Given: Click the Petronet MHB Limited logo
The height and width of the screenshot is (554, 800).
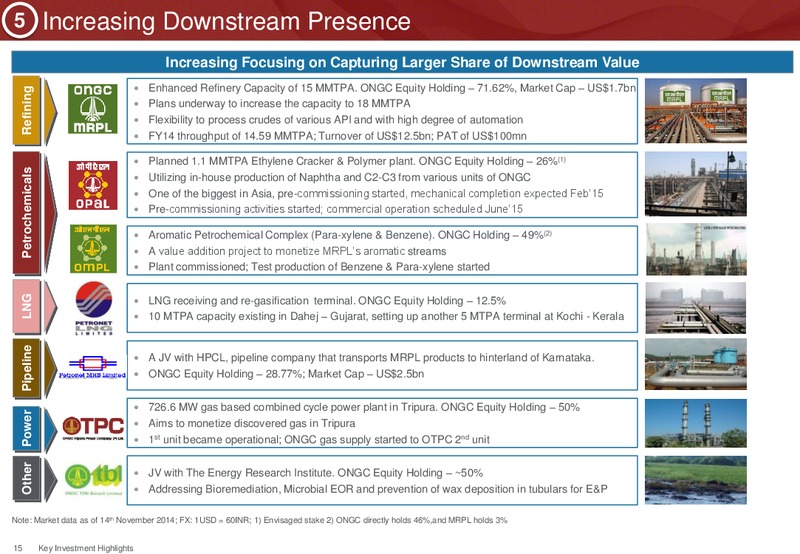Looking at the screenshot, I should tap(92, 367).
